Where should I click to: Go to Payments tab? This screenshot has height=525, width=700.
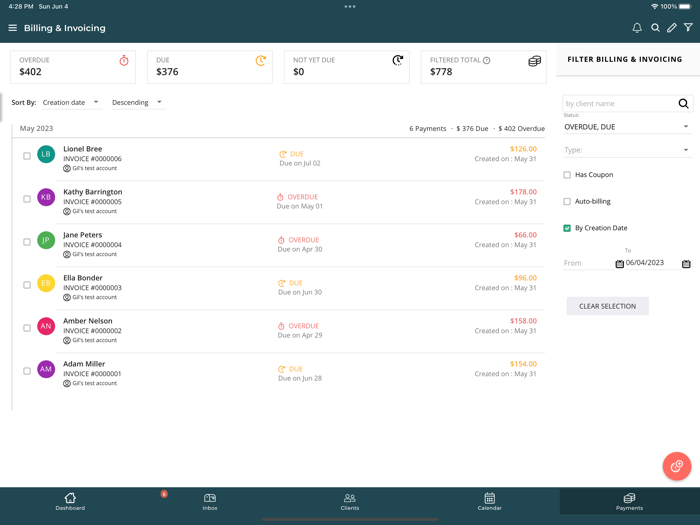629,501
